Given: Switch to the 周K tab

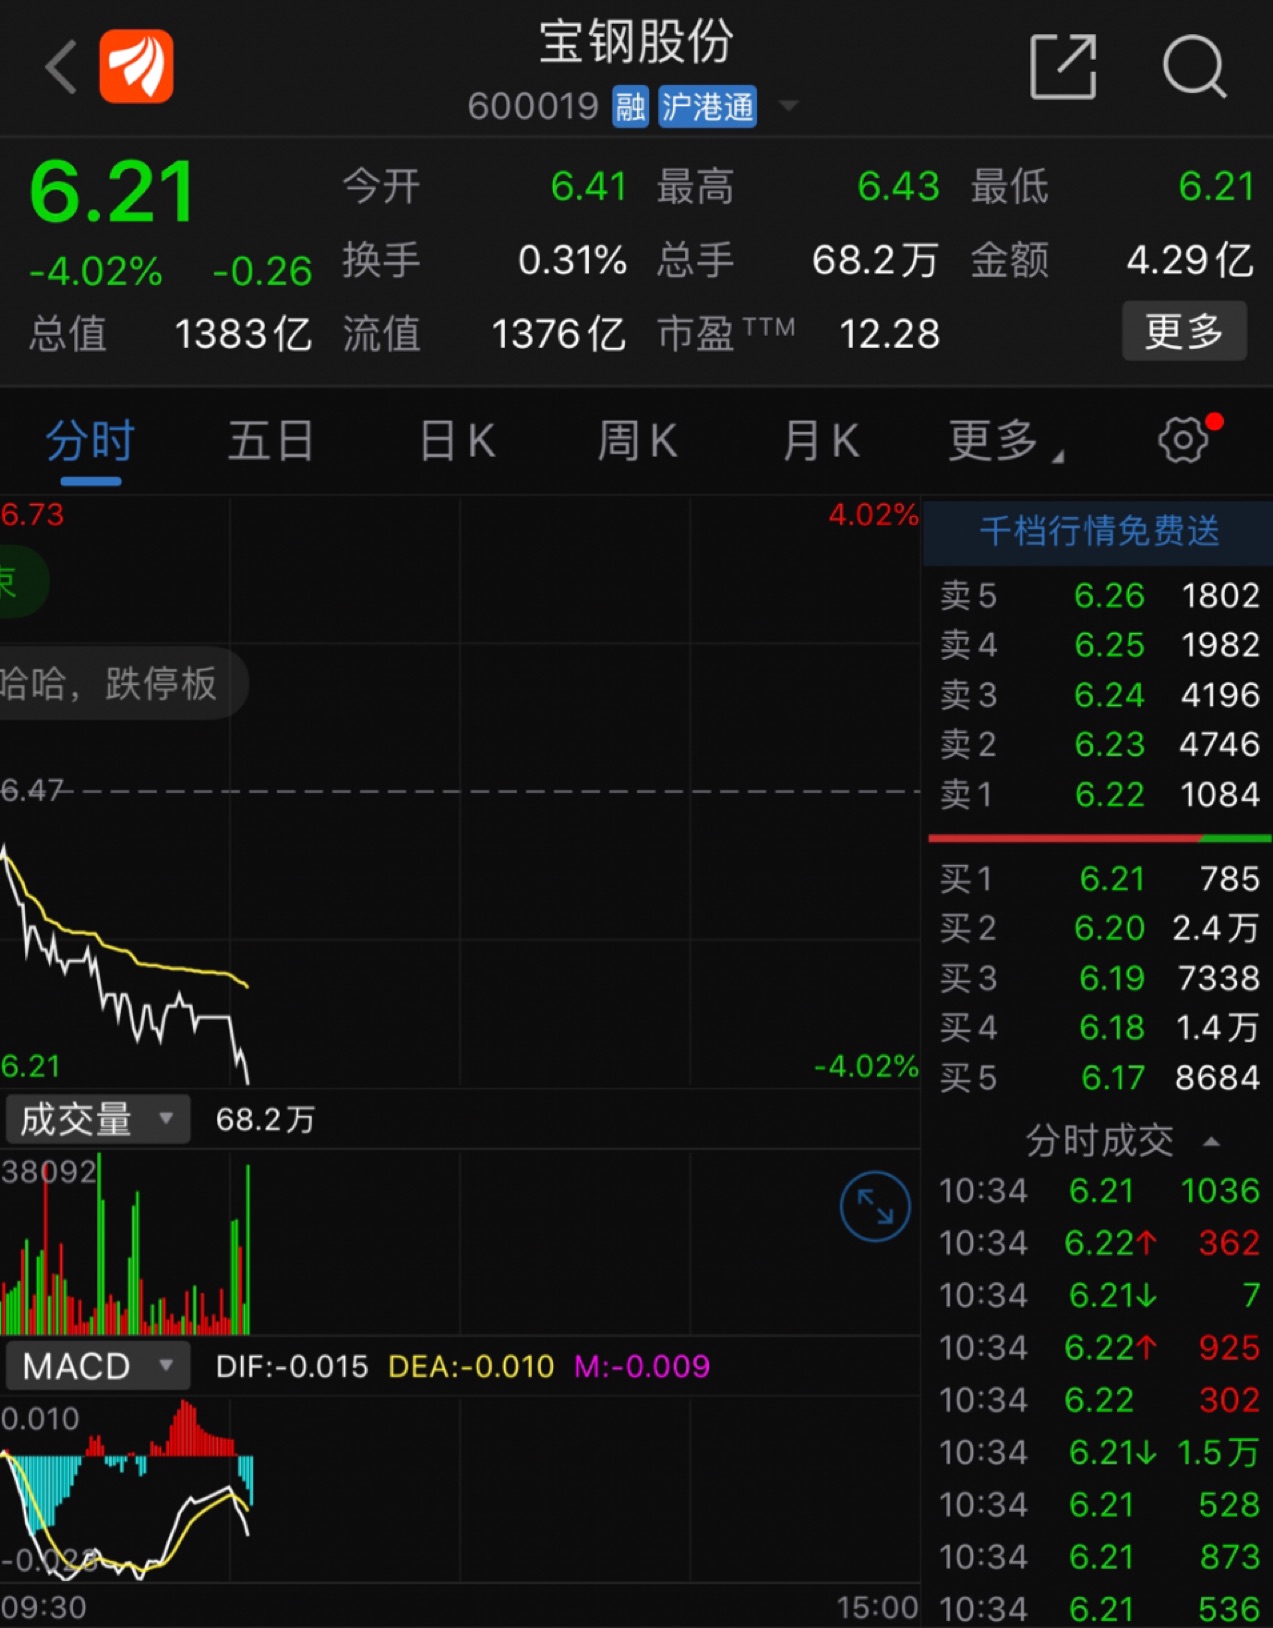Looking at the screenshot, I should (637, 441).
